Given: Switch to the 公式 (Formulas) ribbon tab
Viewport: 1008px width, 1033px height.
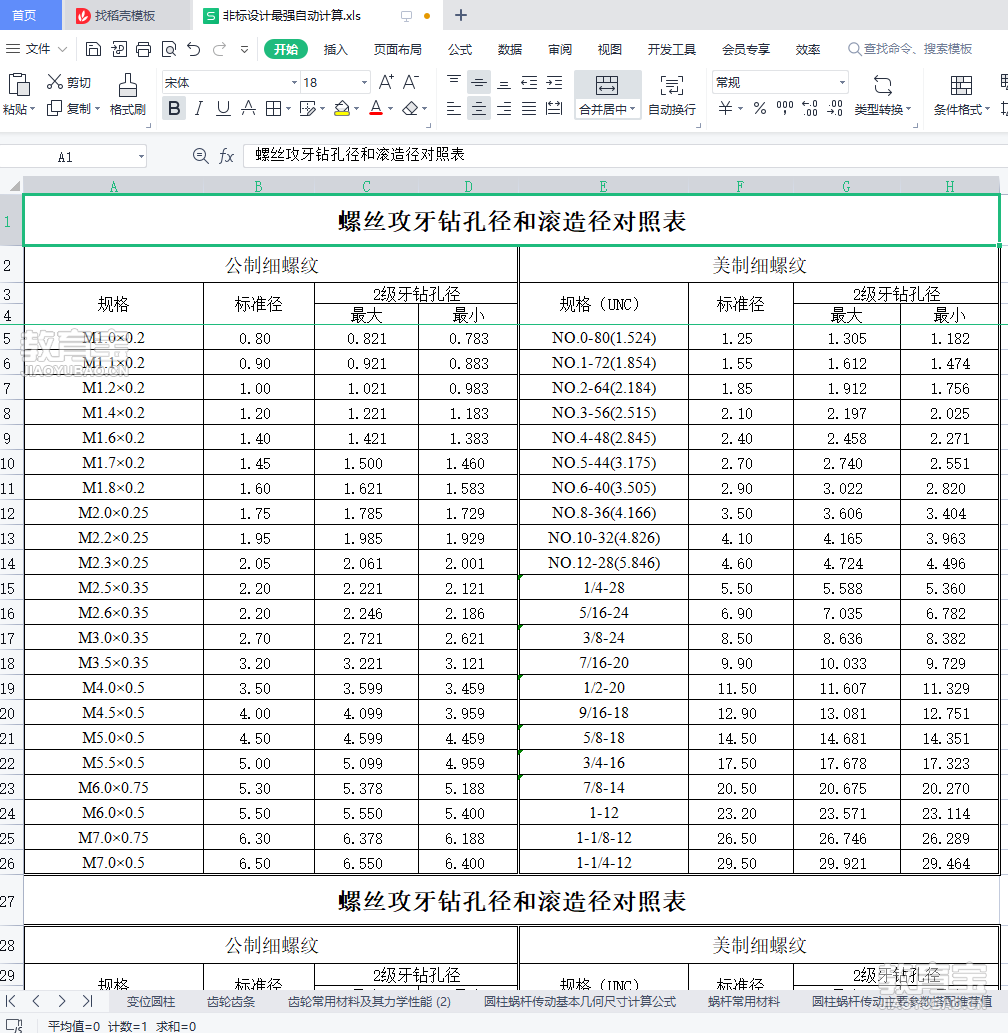Looking at the screenshot, I should click(x=460, y=49).
